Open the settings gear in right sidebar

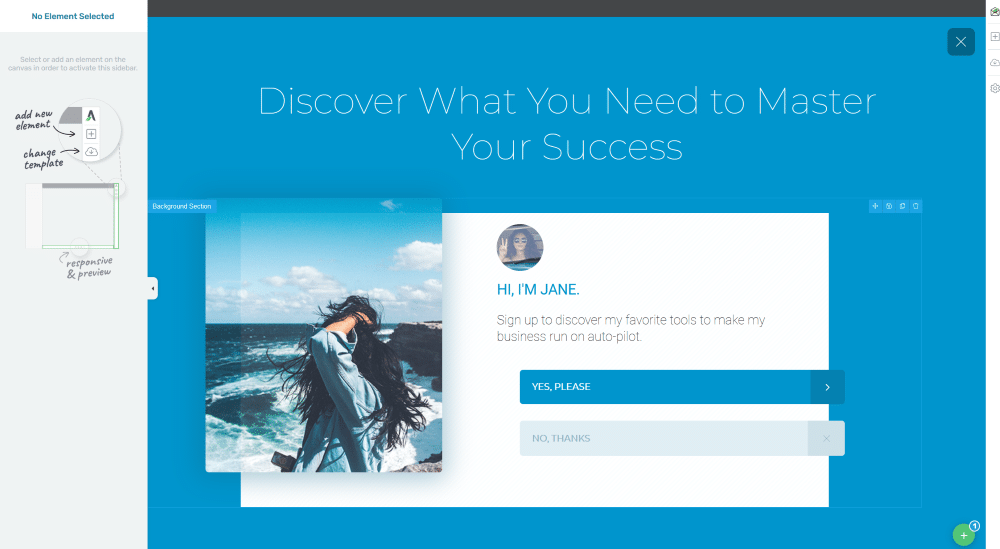coord(994,89)
